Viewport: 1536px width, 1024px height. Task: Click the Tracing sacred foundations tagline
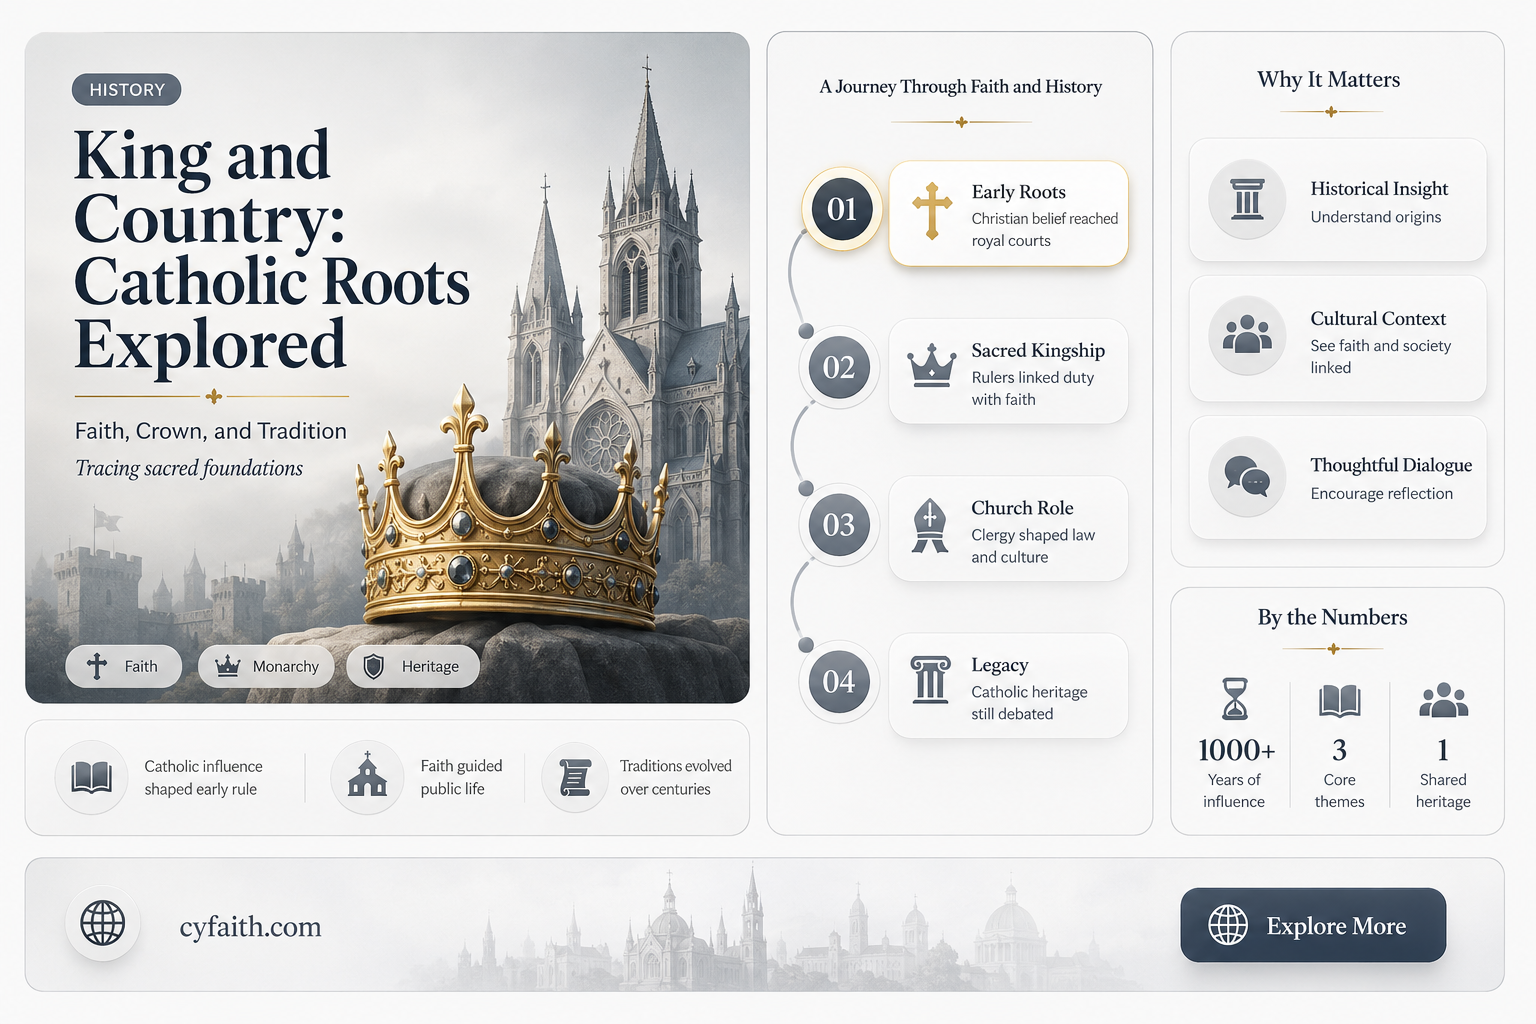189,468
